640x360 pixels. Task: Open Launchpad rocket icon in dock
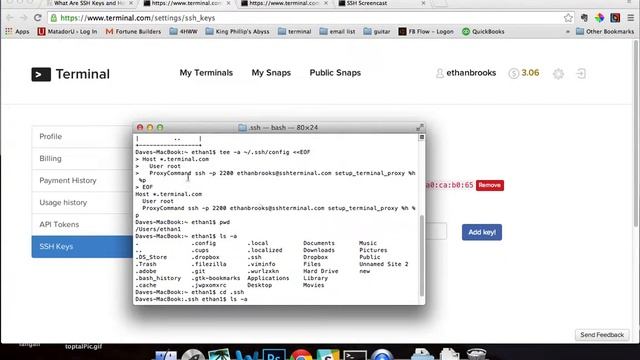coord(193,356)
